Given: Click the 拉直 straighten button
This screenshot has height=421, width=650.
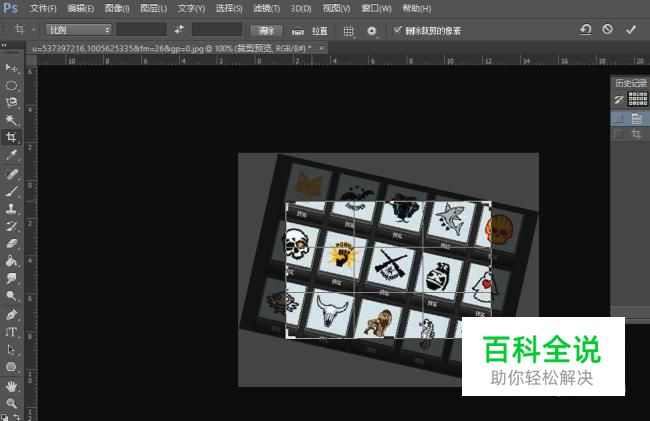Looking at the screenshot, I should pyautogui.click(x=320, y=31).
